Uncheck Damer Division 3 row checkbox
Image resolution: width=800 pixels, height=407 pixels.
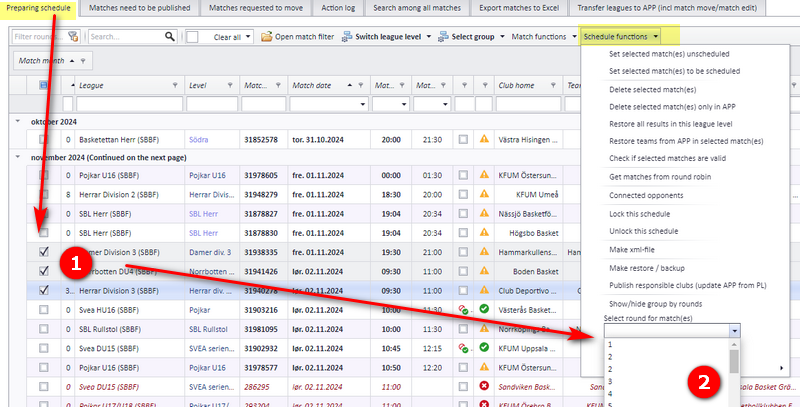click(44, 252)
